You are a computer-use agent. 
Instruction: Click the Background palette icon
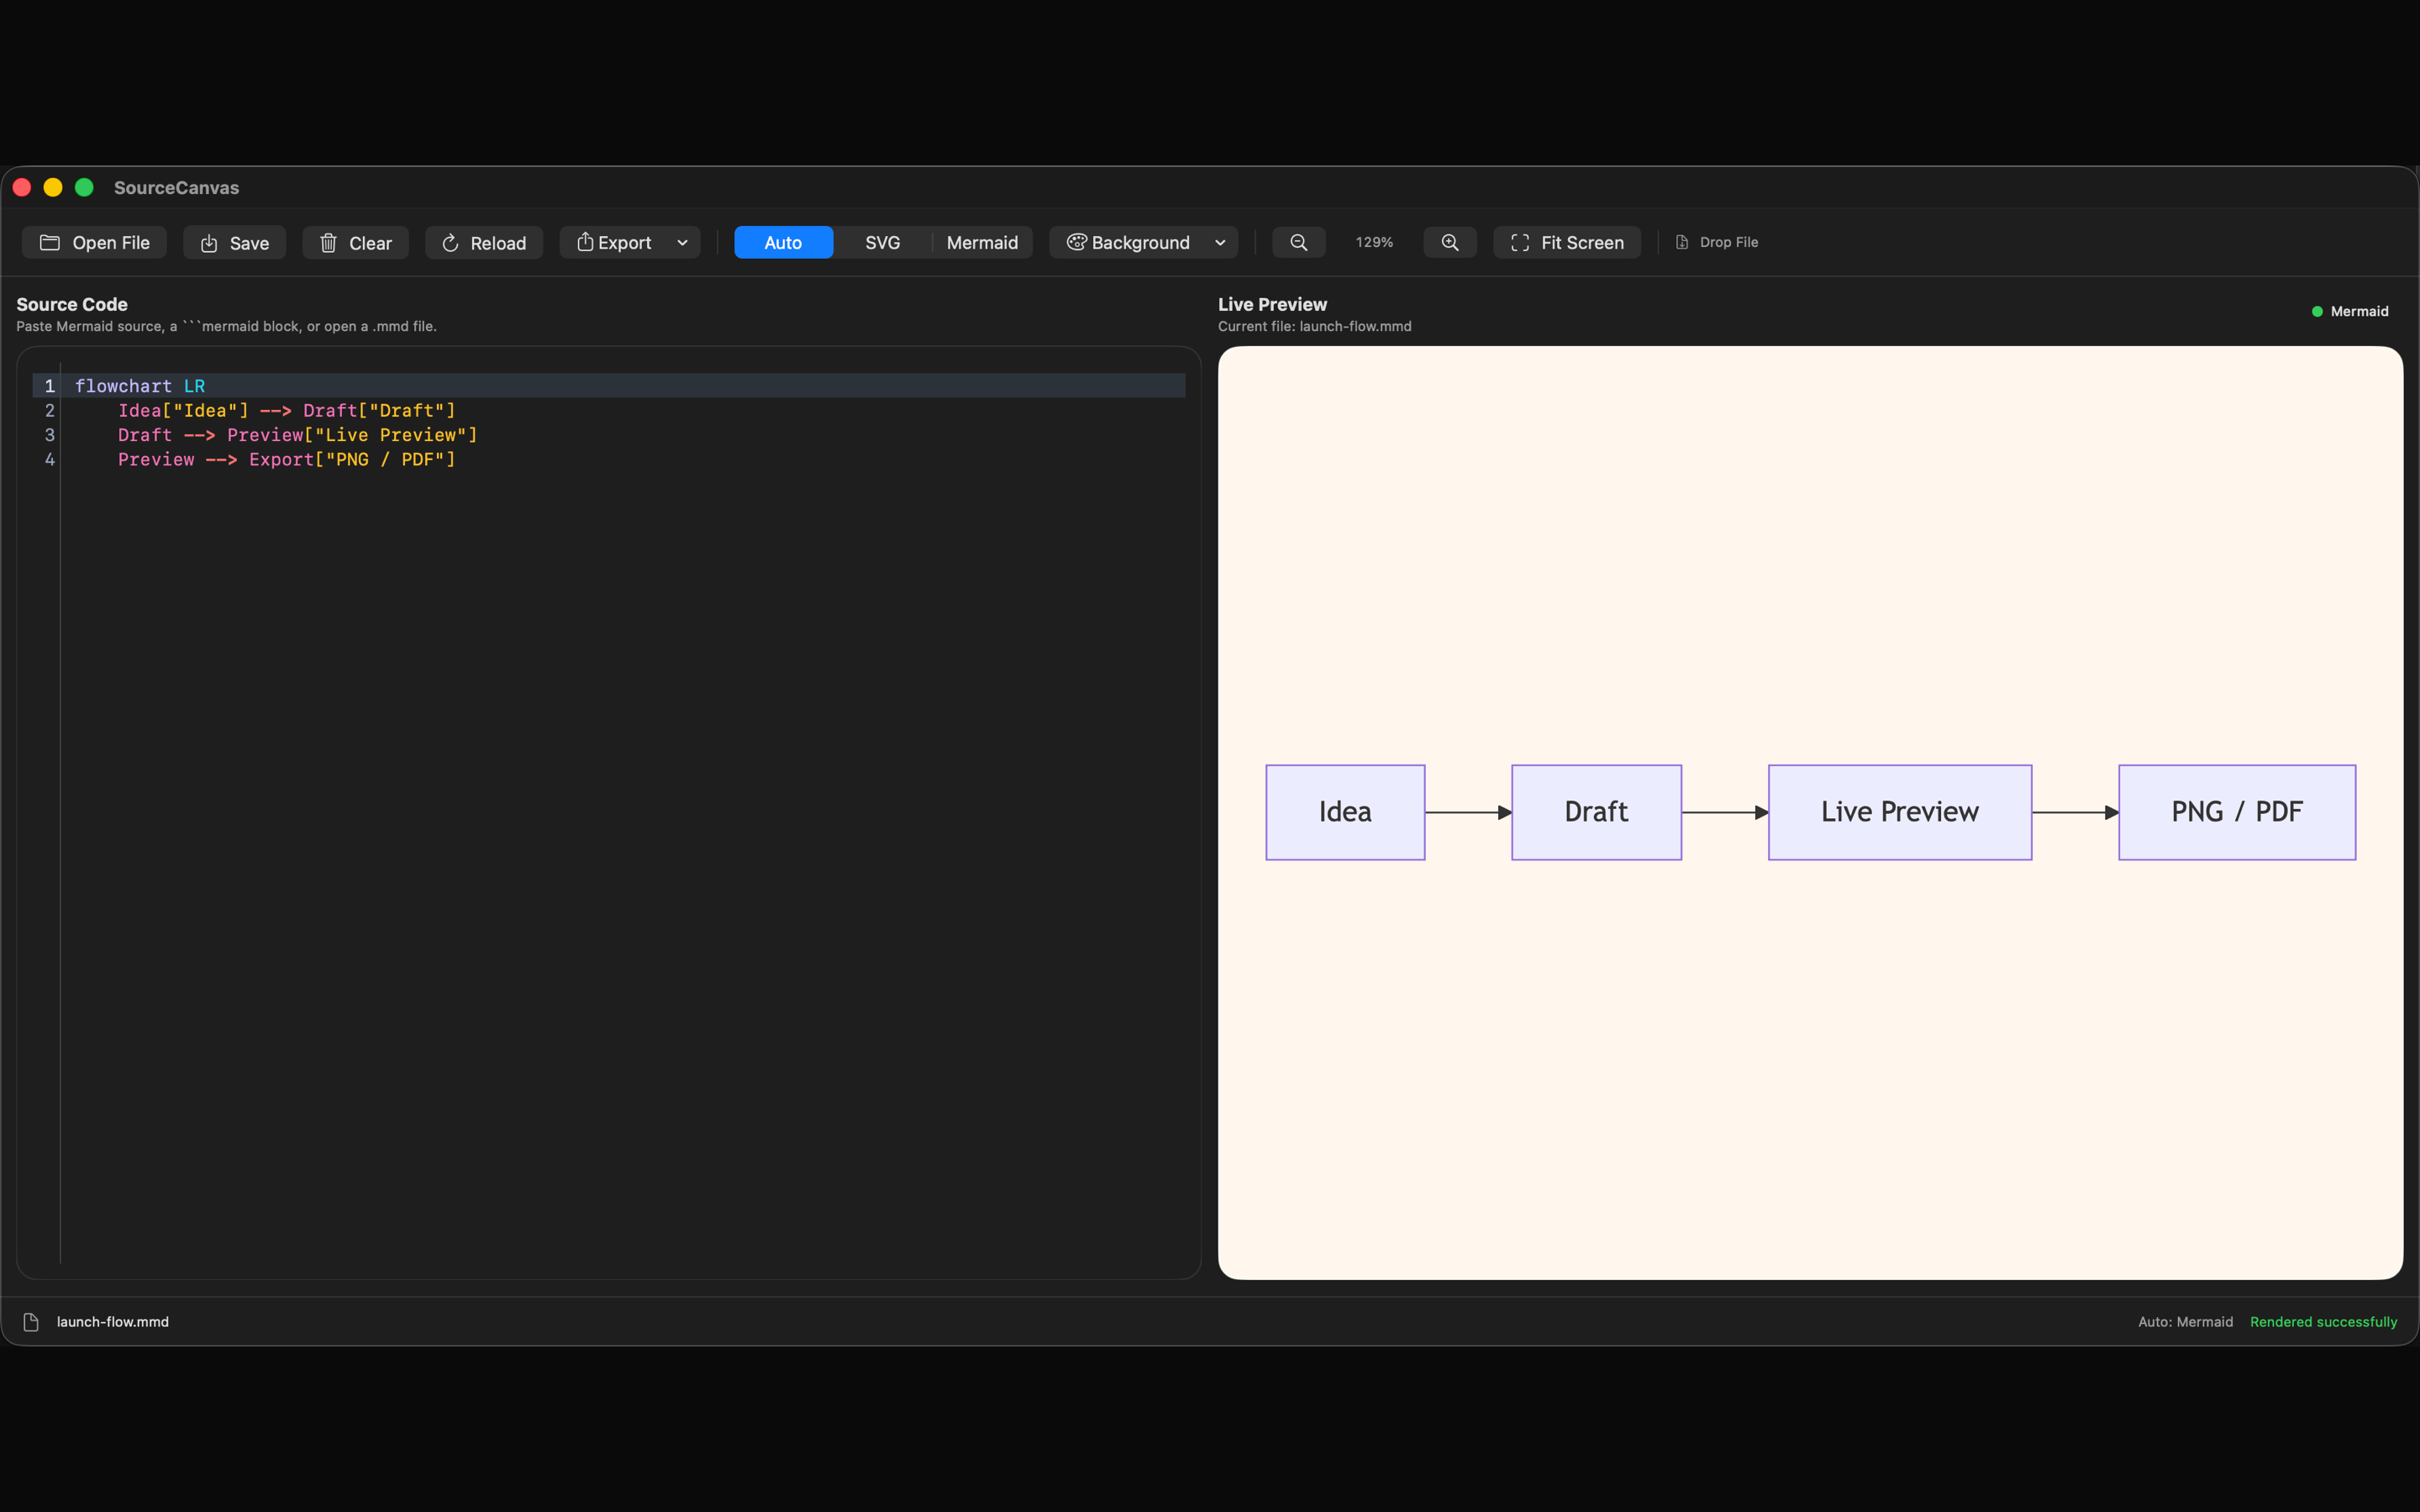coord(1076,242)
